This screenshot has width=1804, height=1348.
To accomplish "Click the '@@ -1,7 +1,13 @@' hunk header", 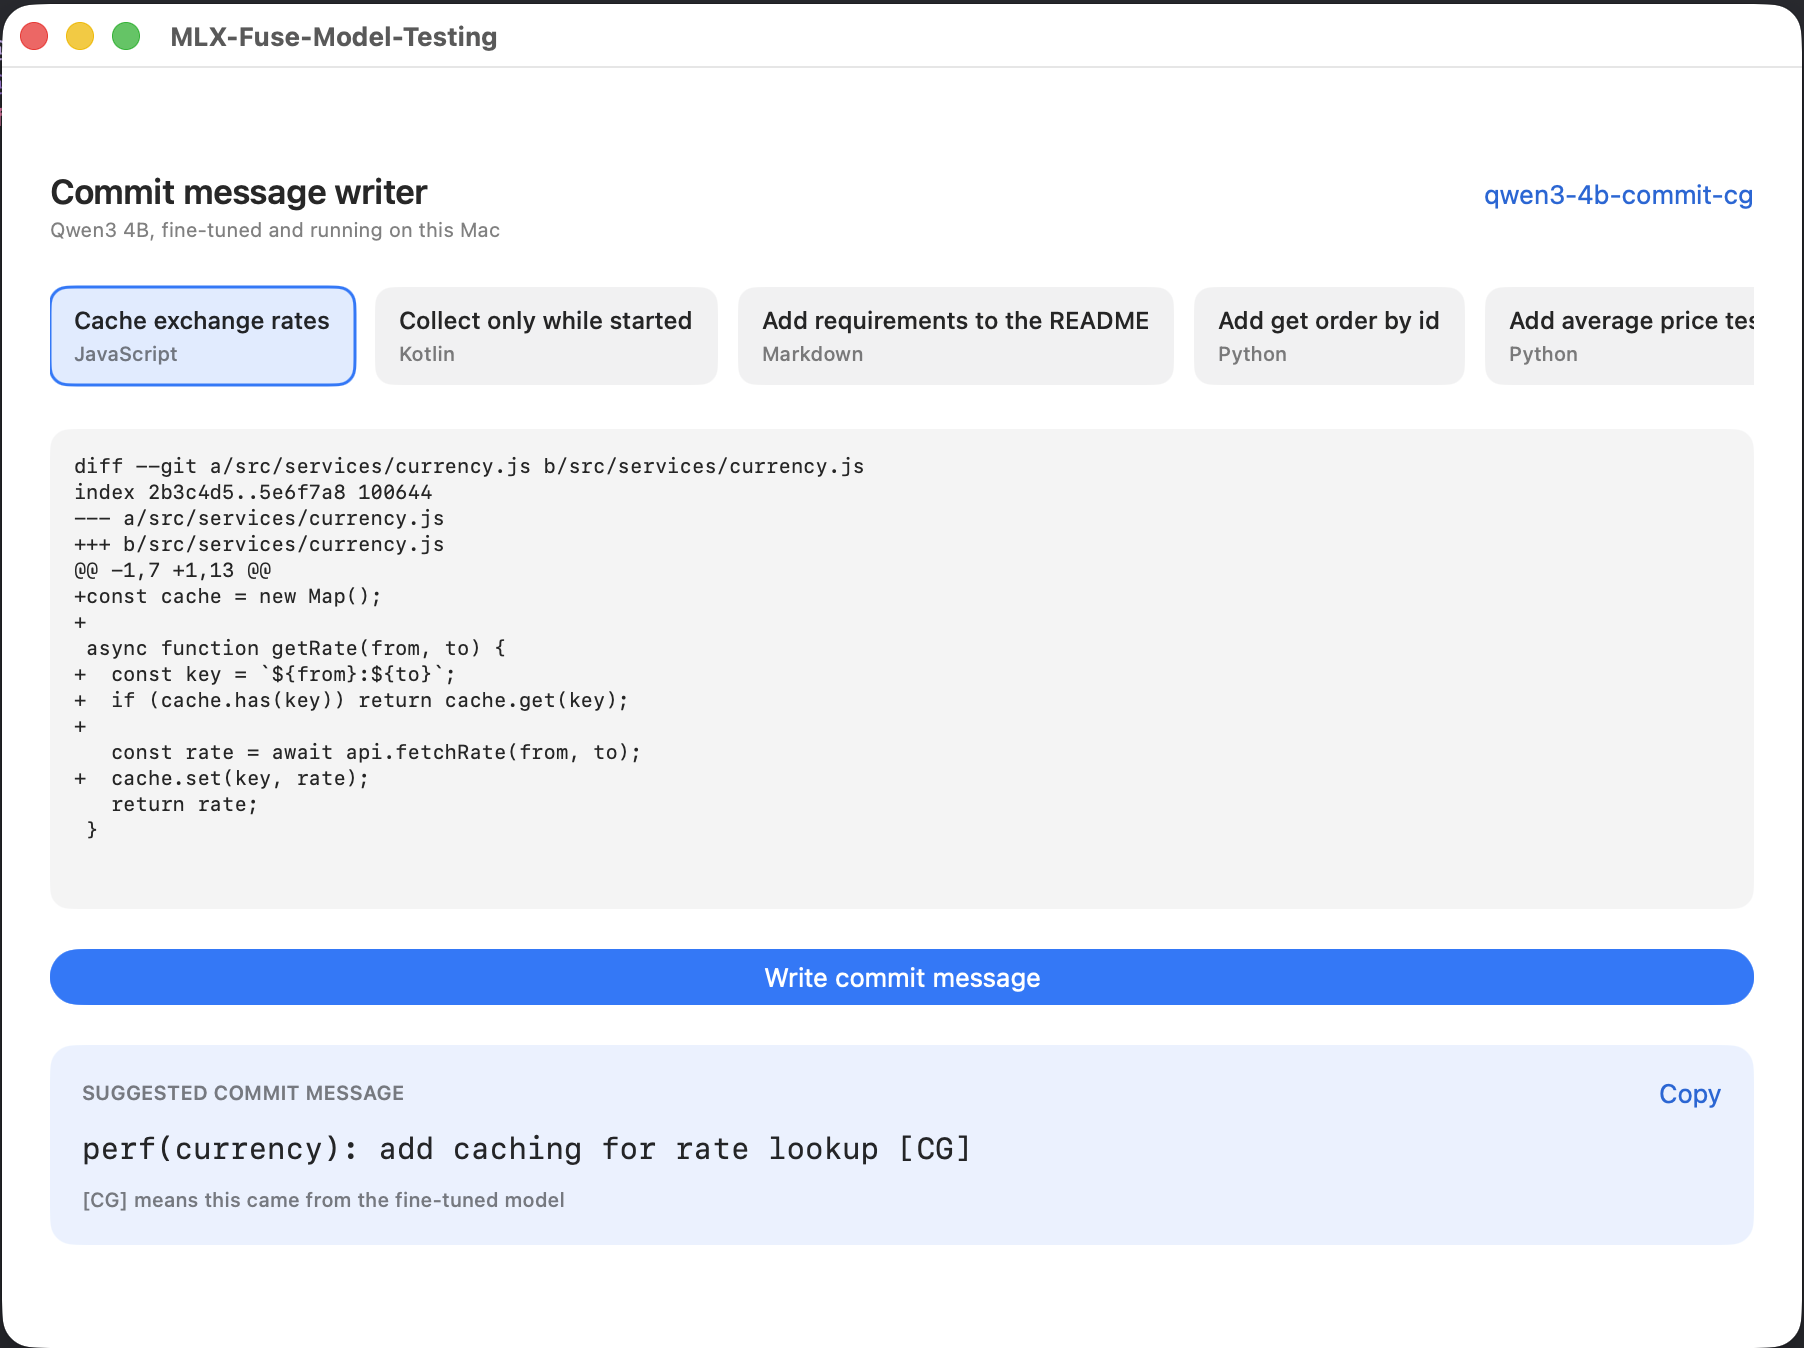I will point(172,571).
